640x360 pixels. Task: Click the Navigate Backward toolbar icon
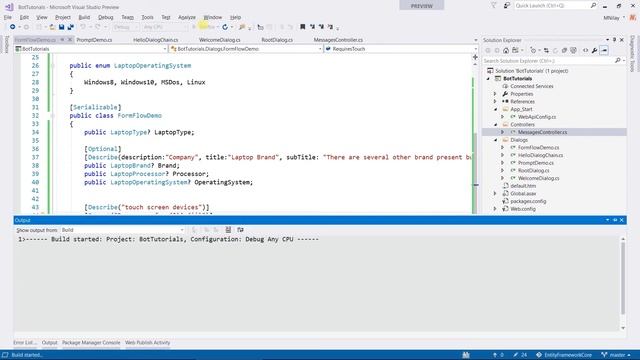point(13,27)
